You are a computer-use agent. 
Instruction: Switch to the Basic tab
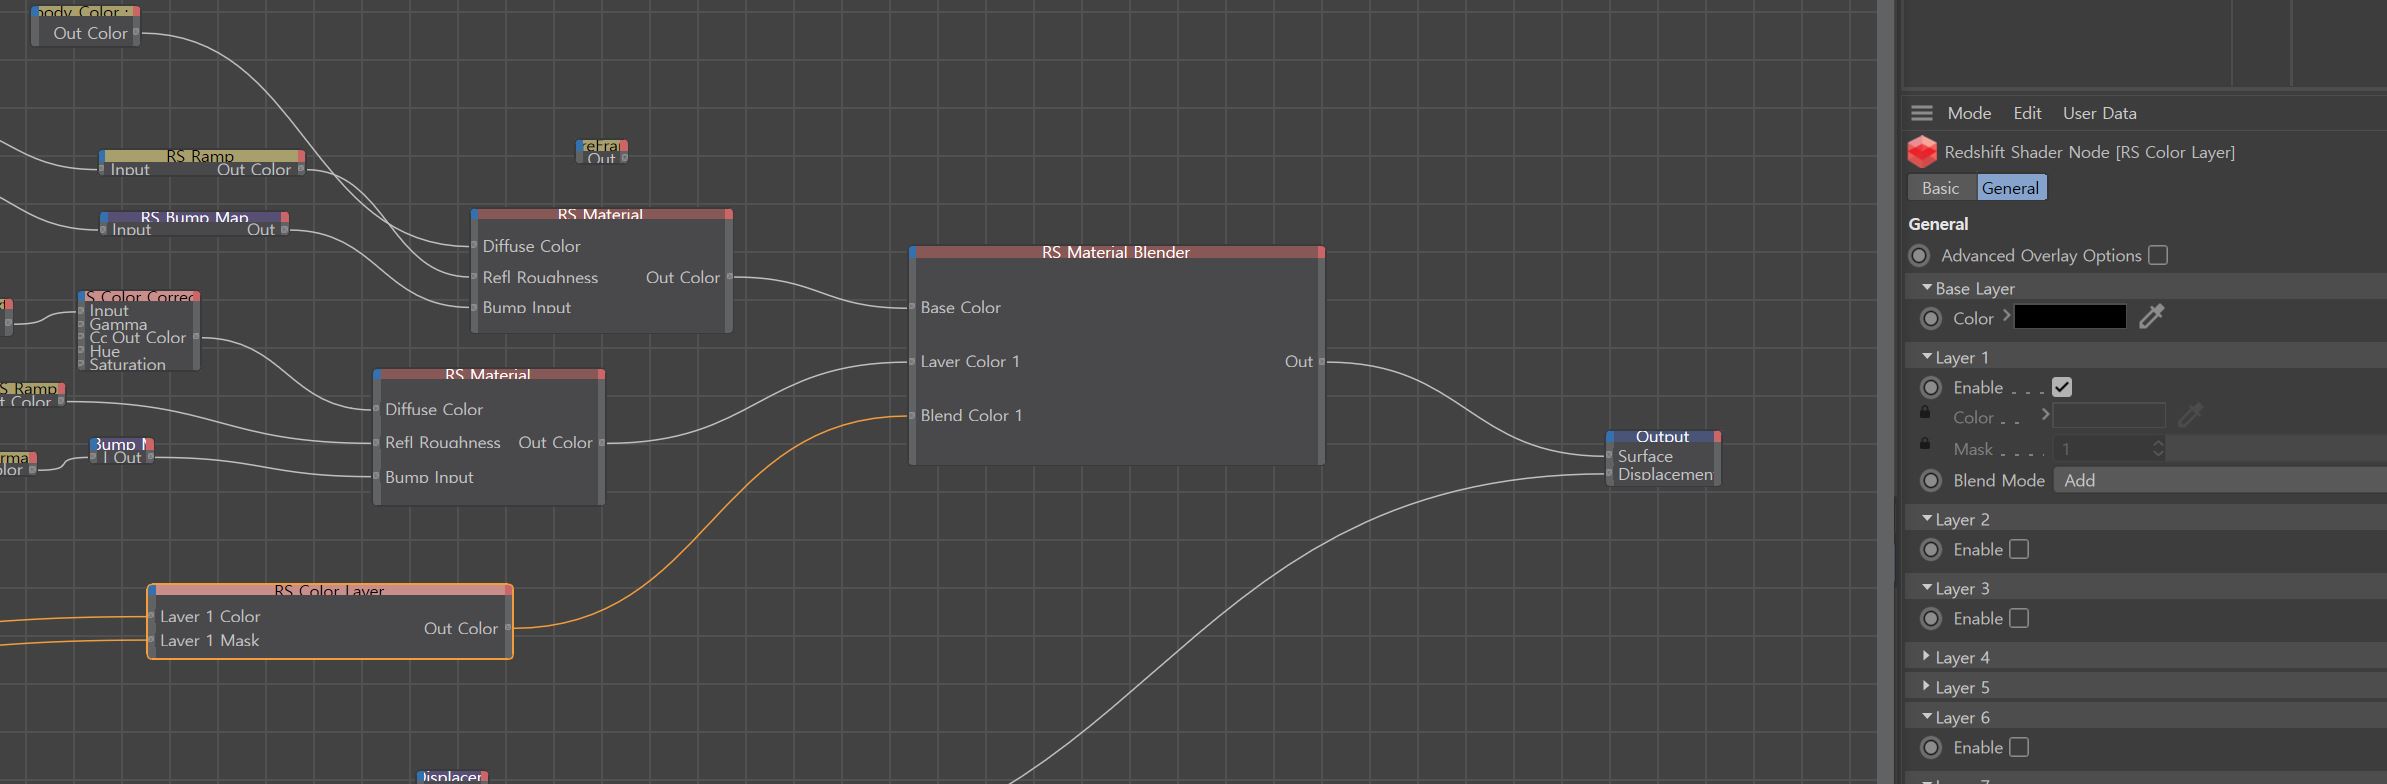(1941, 188)
